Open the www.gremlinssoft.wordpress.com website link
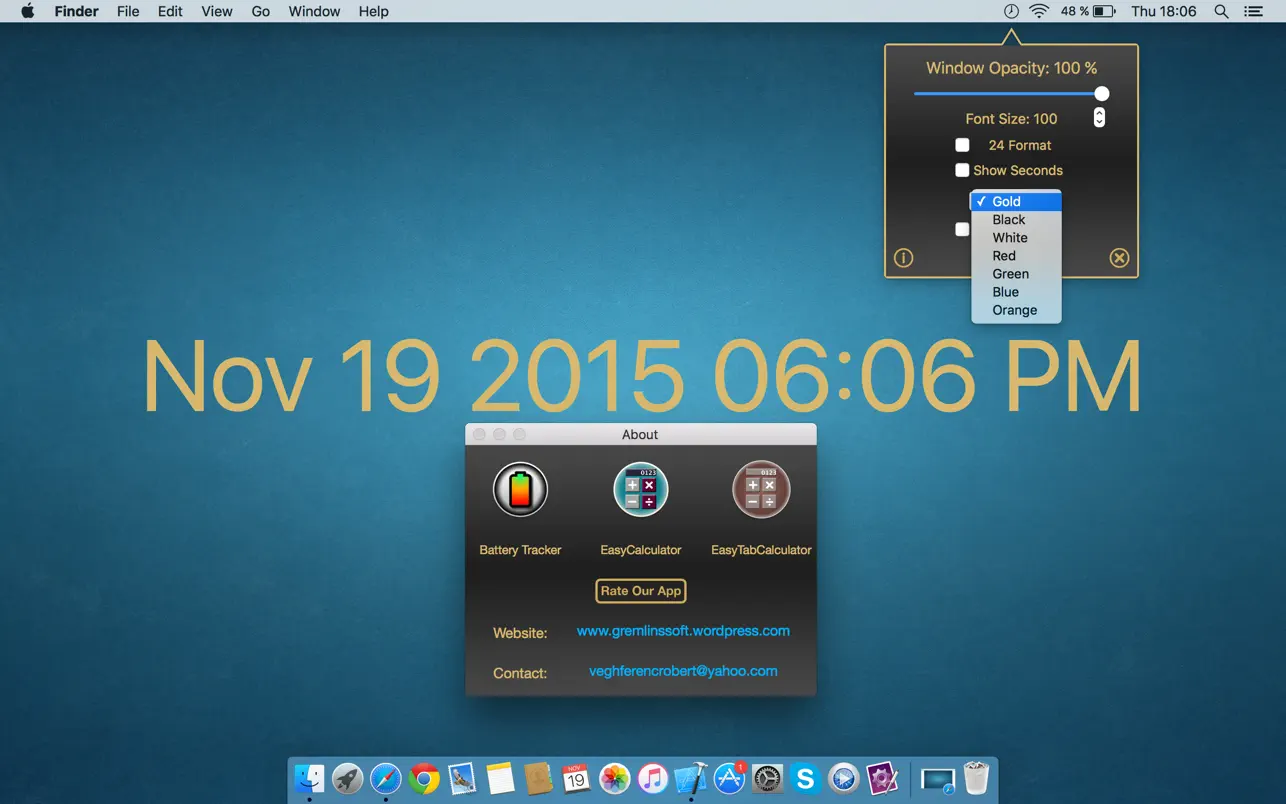 [x=683, y=631]
